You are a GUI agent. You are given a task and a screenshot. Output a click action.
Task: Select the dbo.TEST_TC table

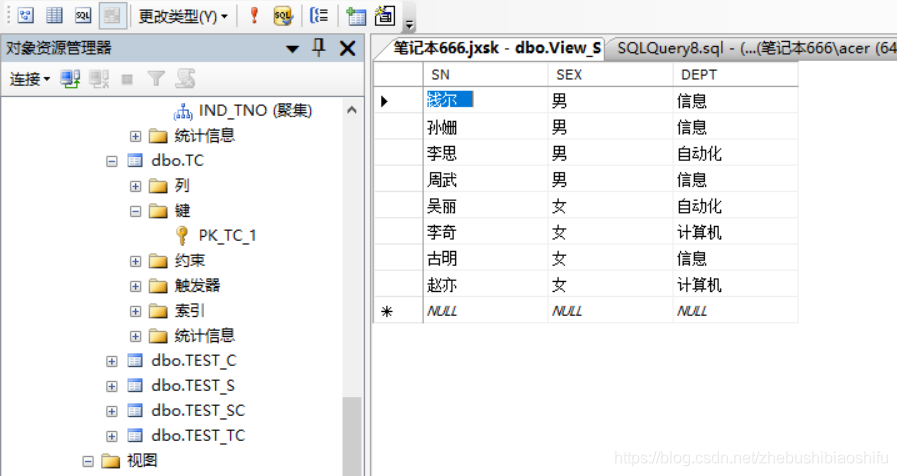click(198, 436)
